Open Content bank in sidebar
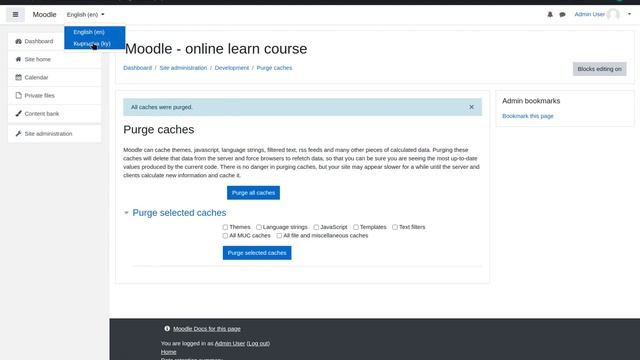This screenshot has height=360, width=640. [54, 113]
